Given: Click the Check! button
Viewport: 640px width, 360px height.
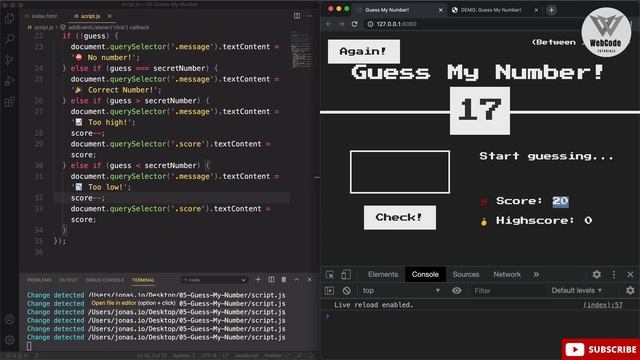Looking at the screenshot, I should pos(400,218).
